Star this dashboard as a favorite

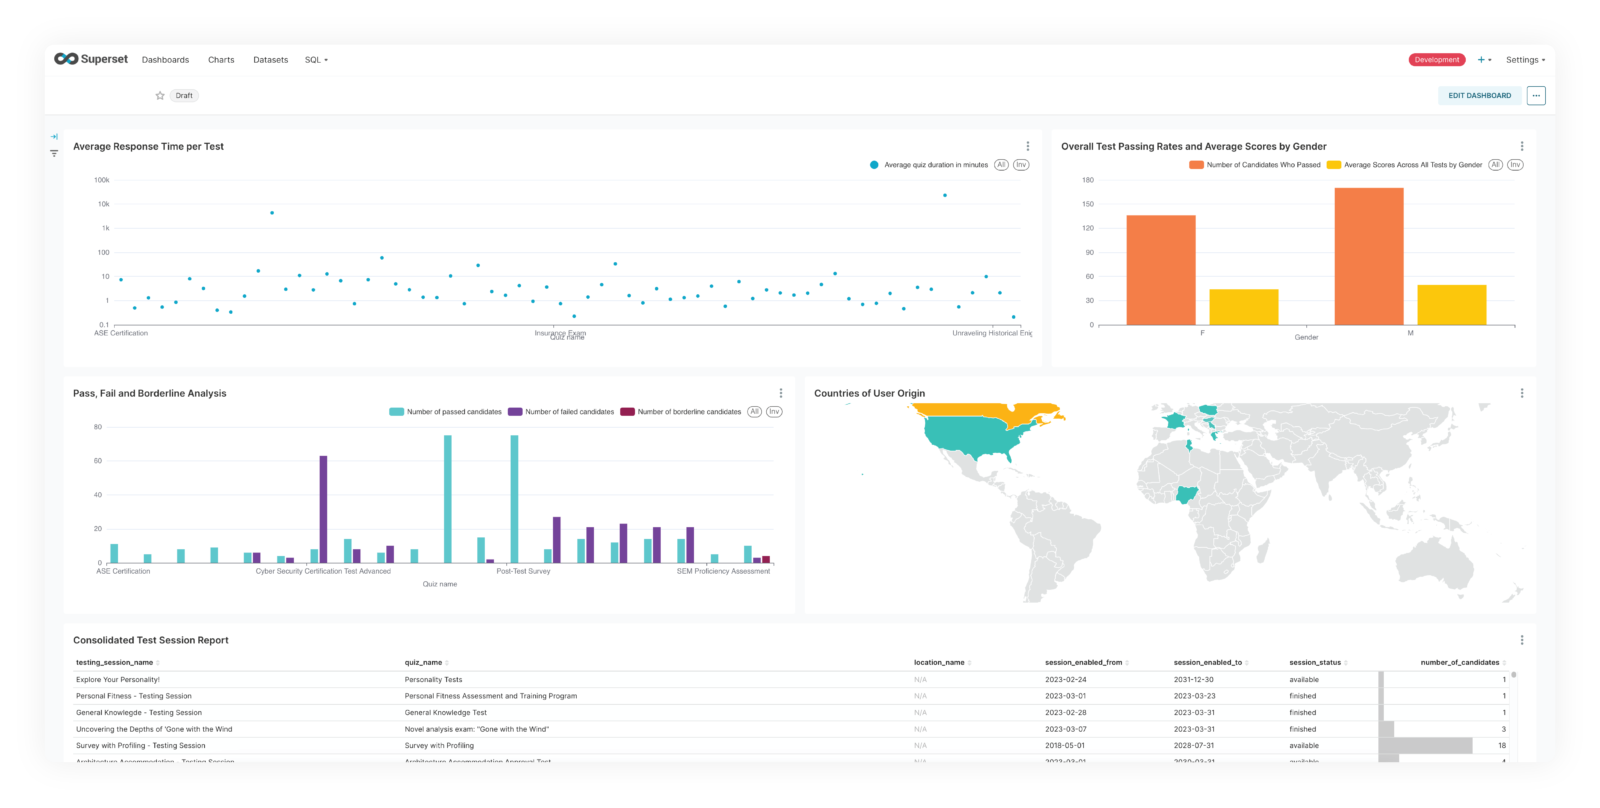tap(160, 96)
